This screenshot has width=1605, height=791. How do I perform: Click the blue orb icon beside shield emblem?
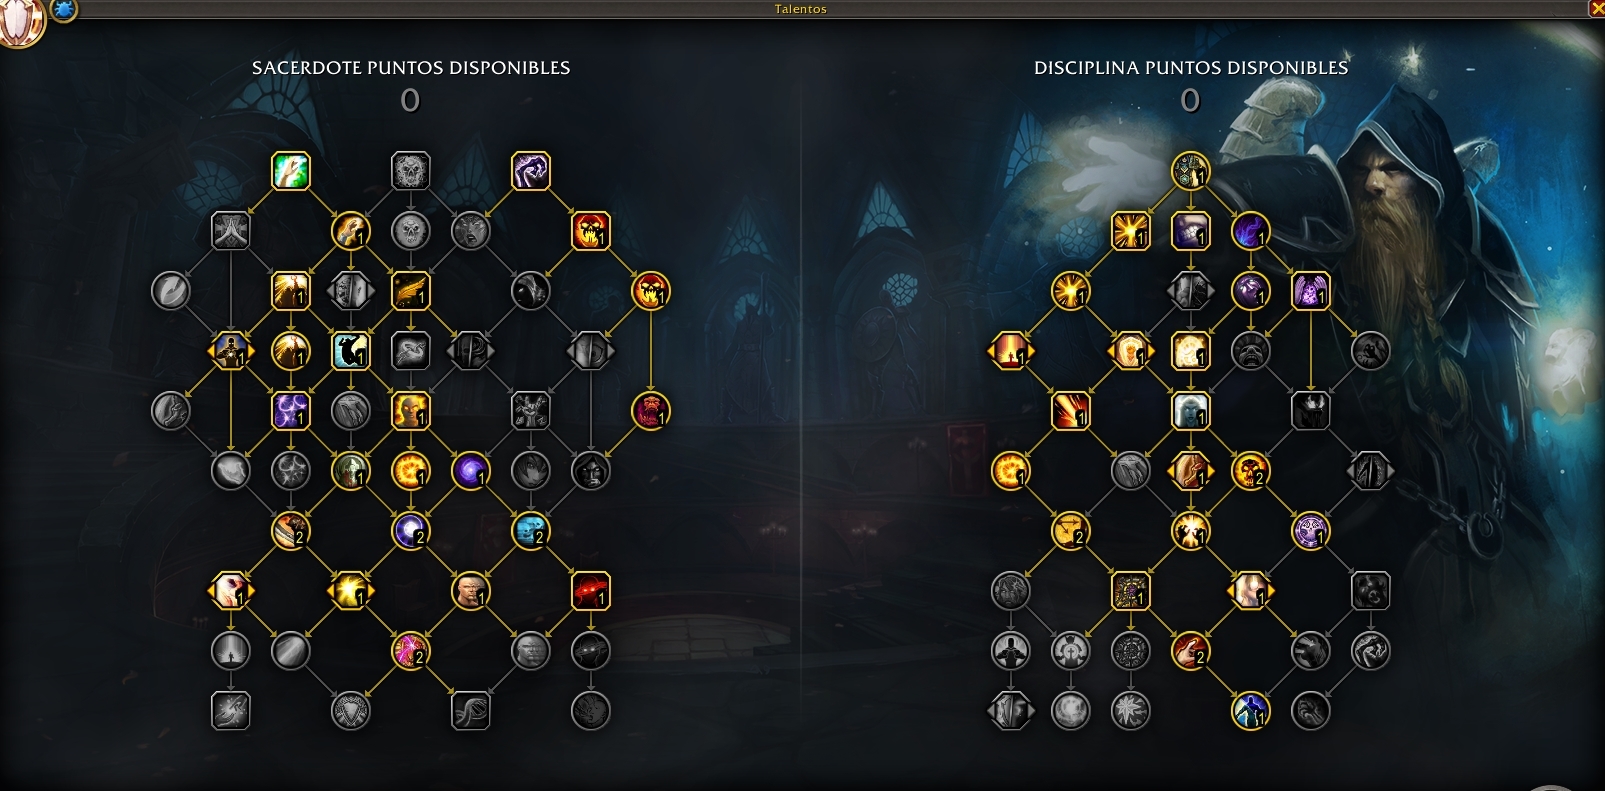coord(64,10)
